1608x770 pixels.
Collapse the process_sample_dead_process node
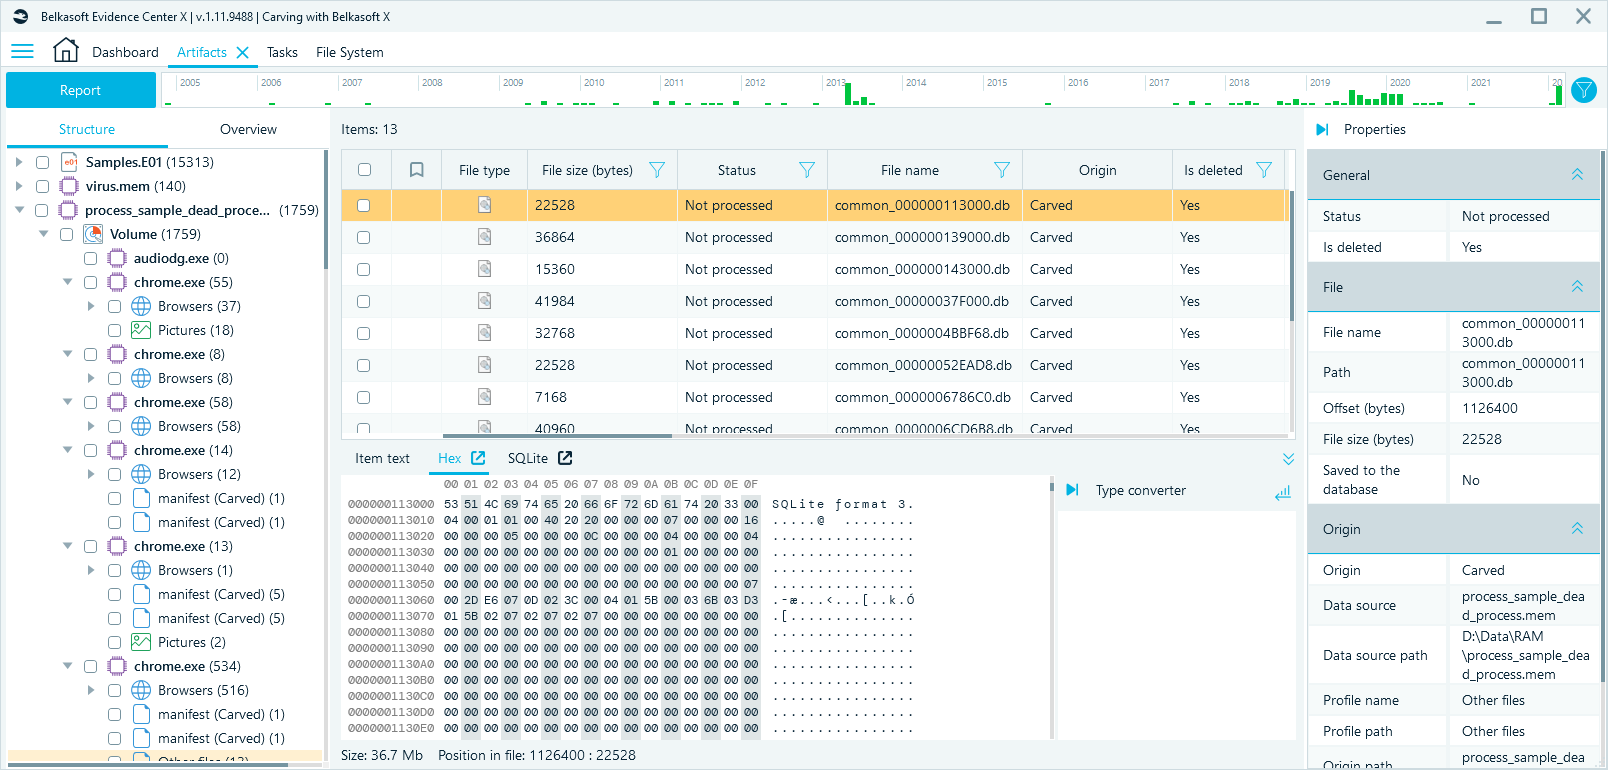(19, 210)
